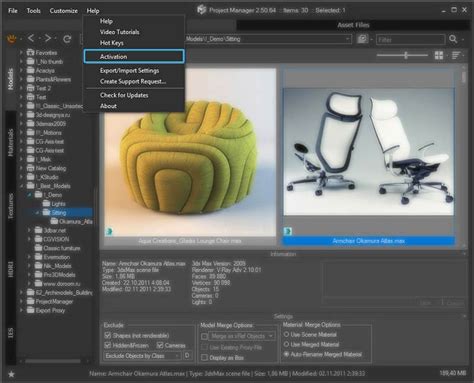Click the orange crown logo icon
This screenshot has height=383, width=474.
pos(12,39)
